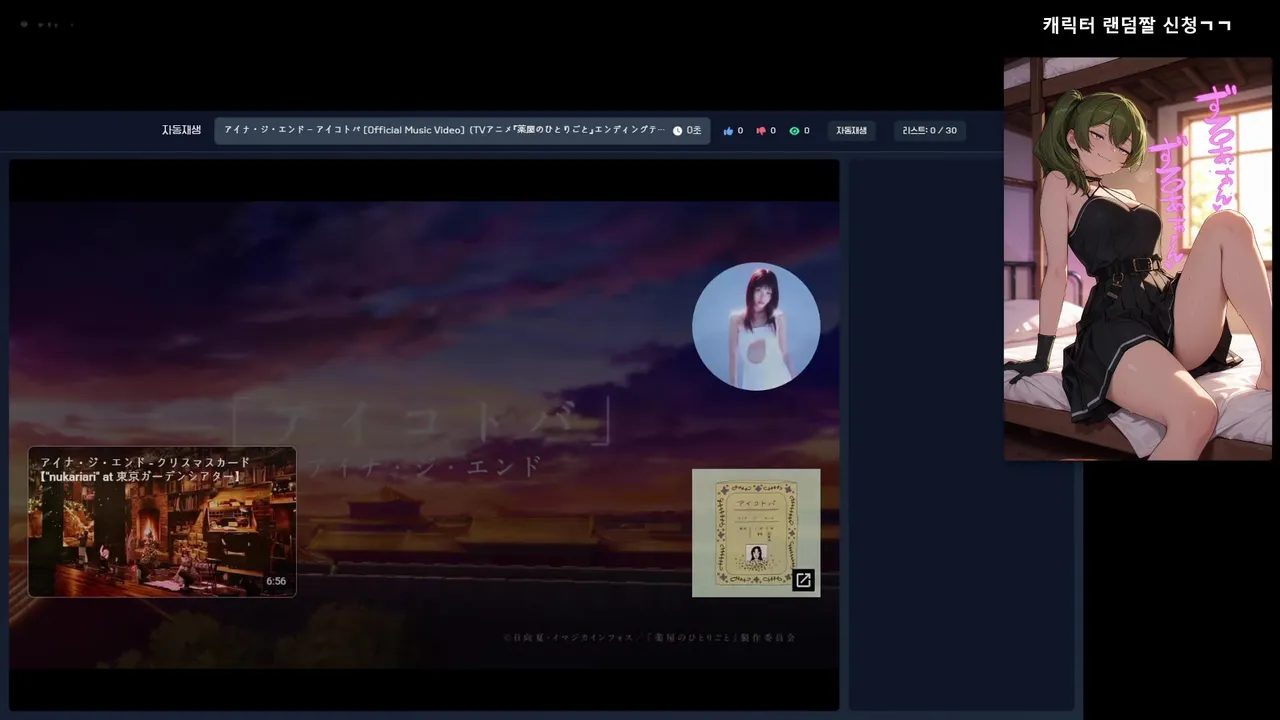This screenshot has height=720, width=1280.
Task: Click the circular channel avatar in the video
Action: (756, 327)
